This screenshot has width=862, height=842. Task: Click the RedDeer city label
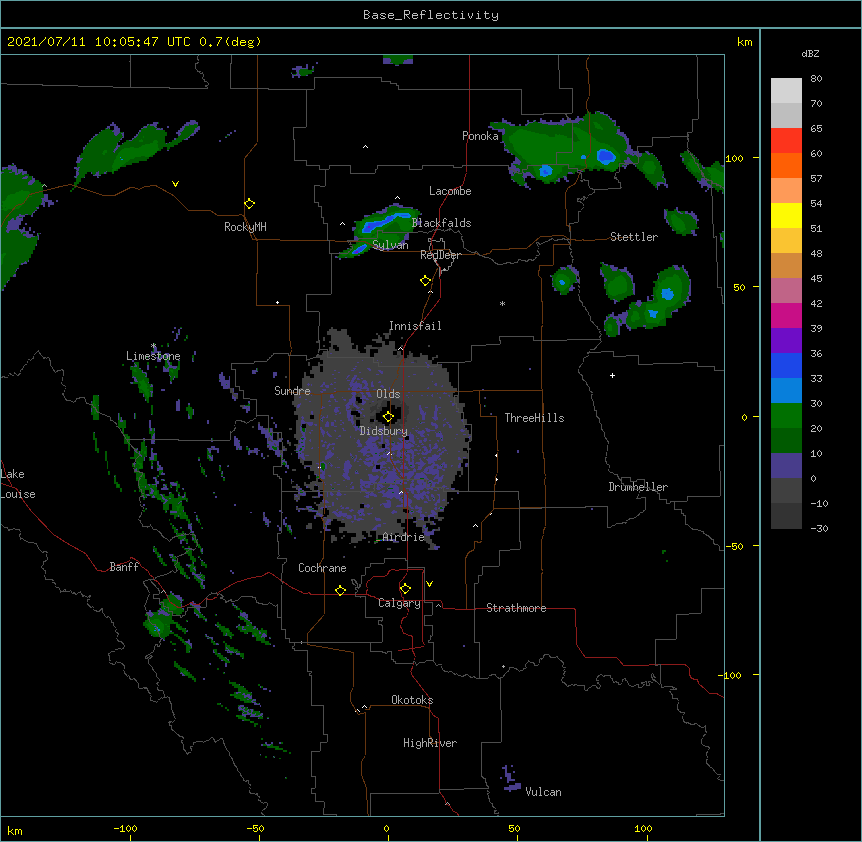(x=440, y=255)
